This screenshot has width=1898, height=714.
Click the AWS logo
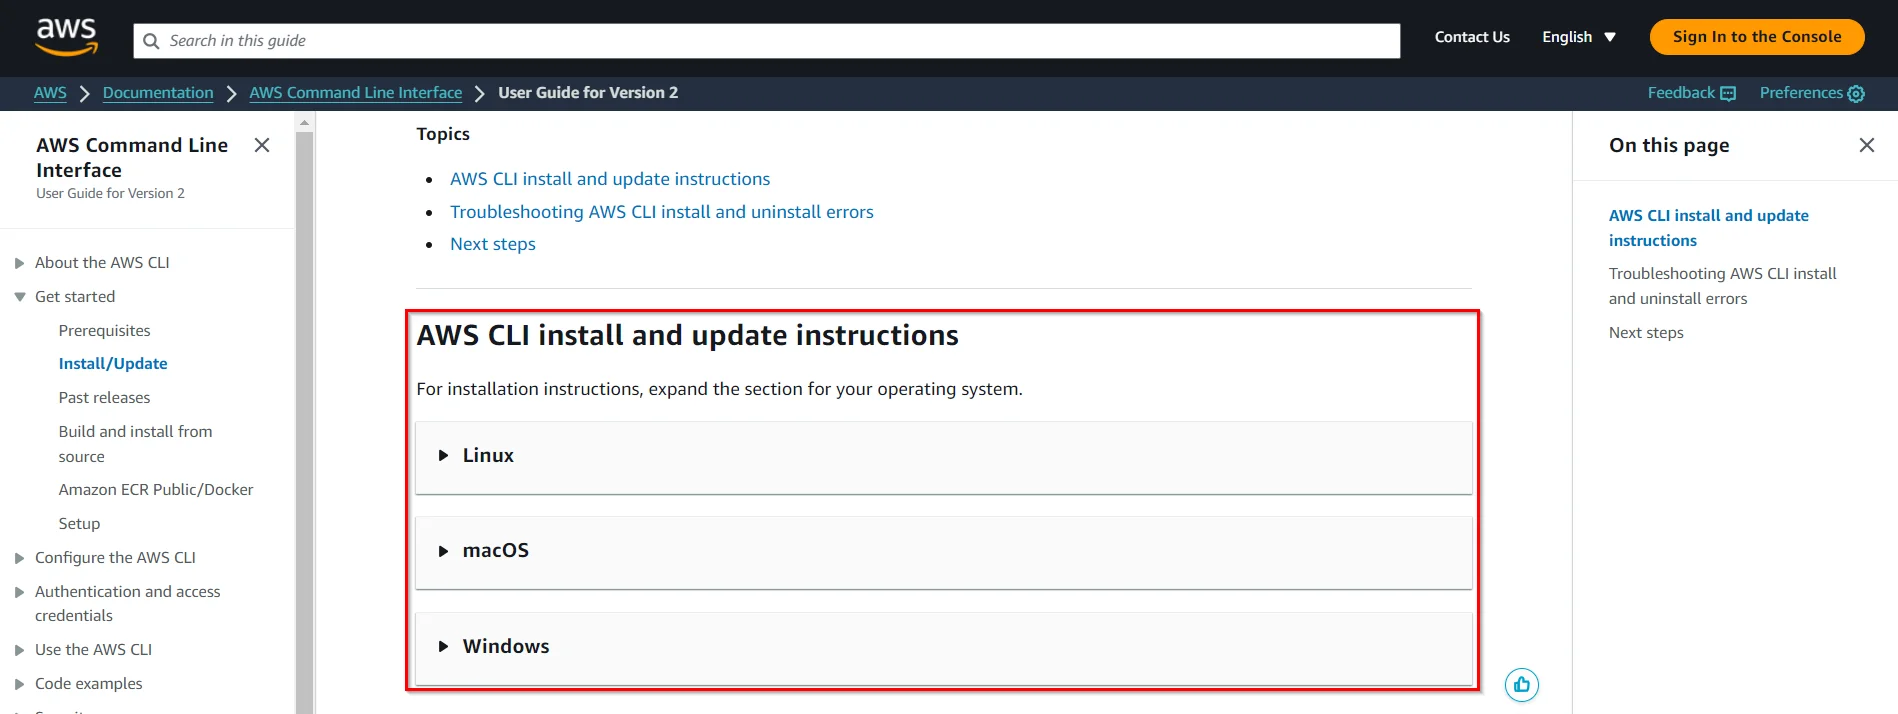coord(67,37)
